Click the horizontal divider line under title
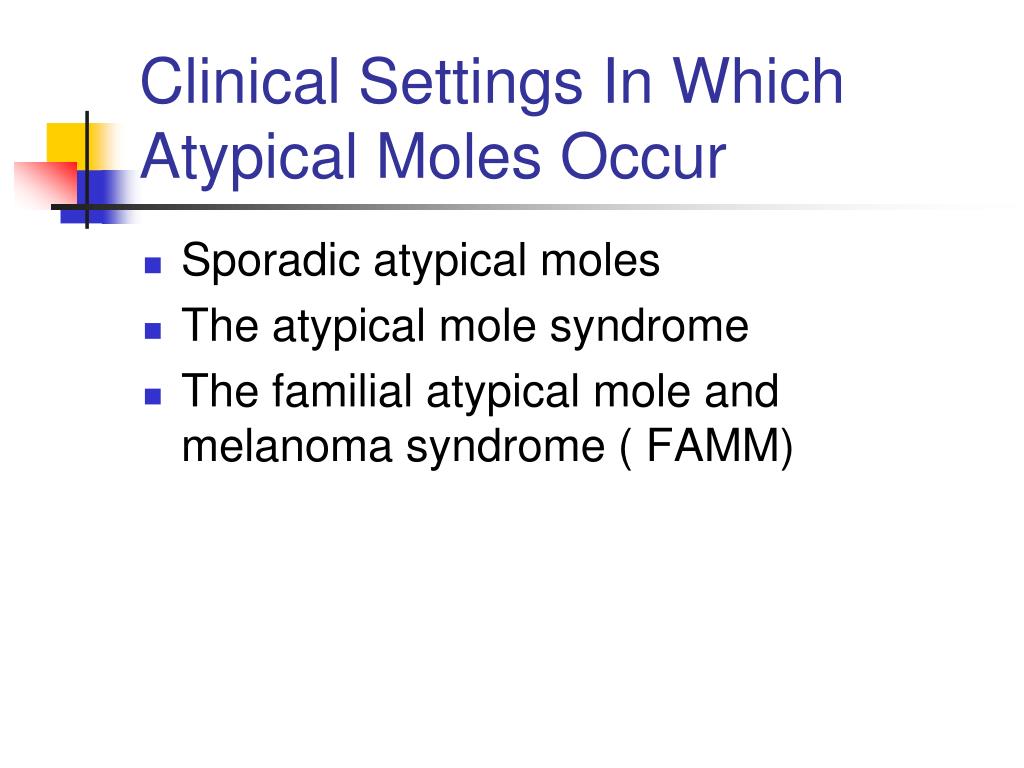This screenshot has width=1024, height=768. click(x=522, y=207)
